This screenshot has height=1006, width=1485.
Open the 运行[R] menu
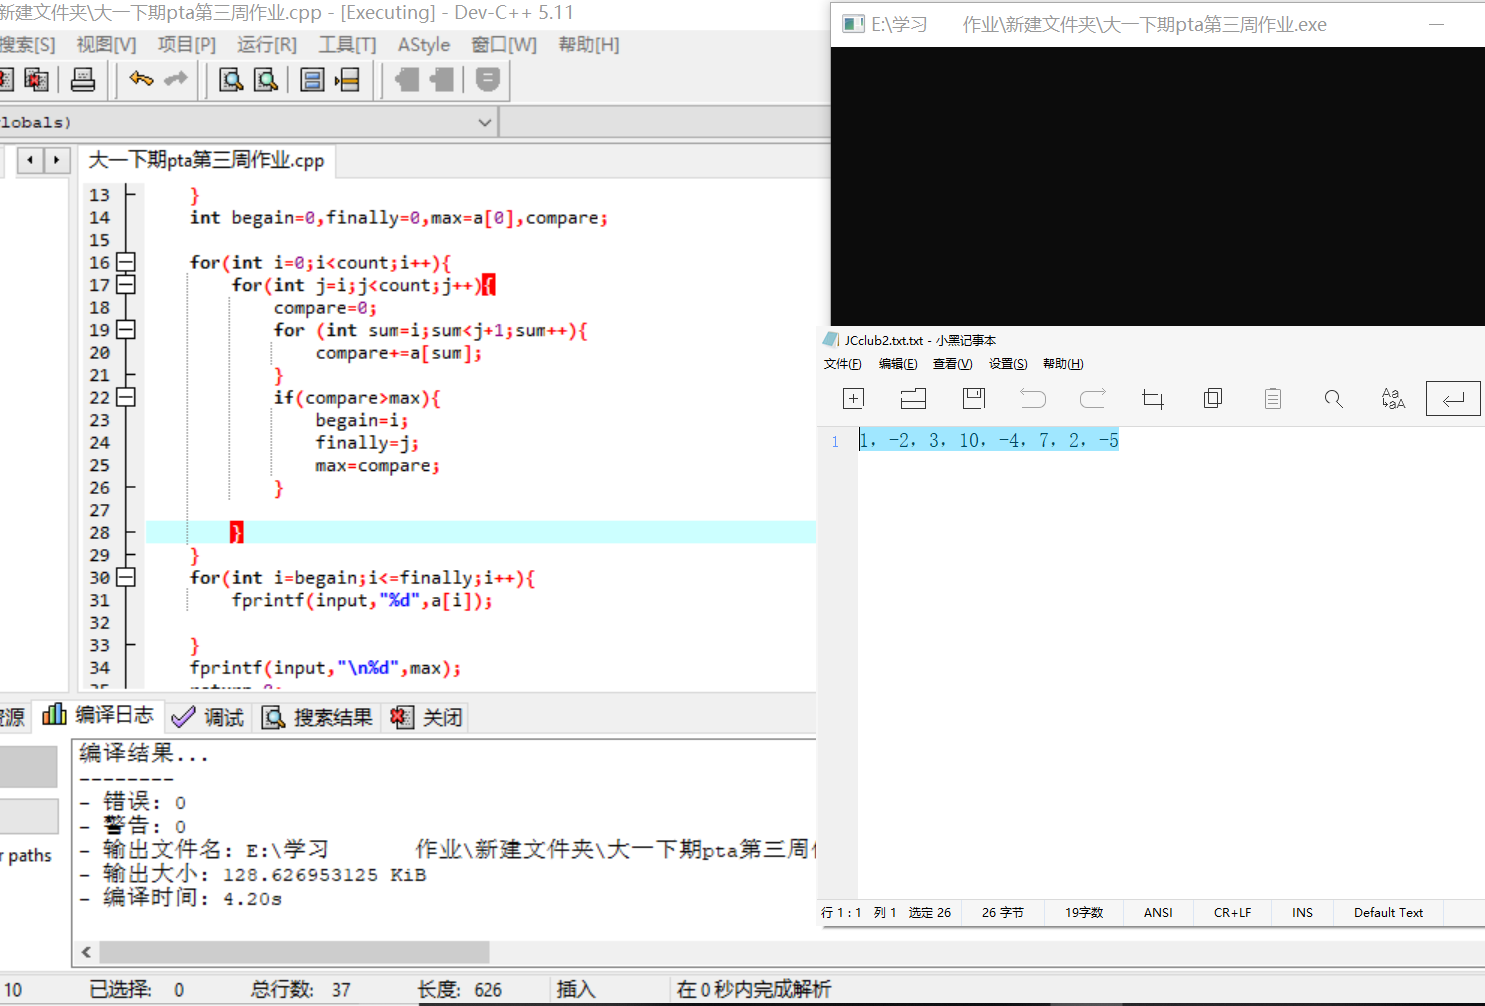coord(267,44)
